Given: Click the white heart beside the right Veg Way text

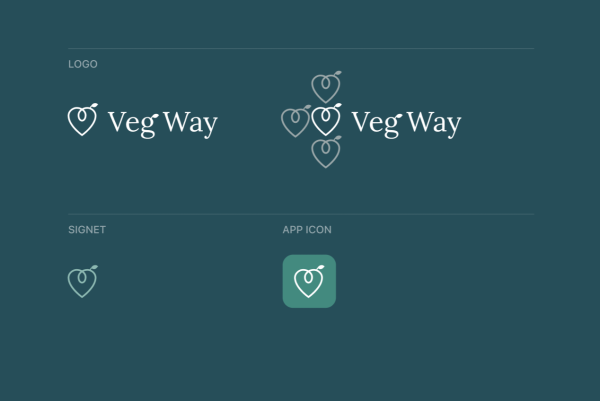Looking at the screenshot, I should click(326, 120).
